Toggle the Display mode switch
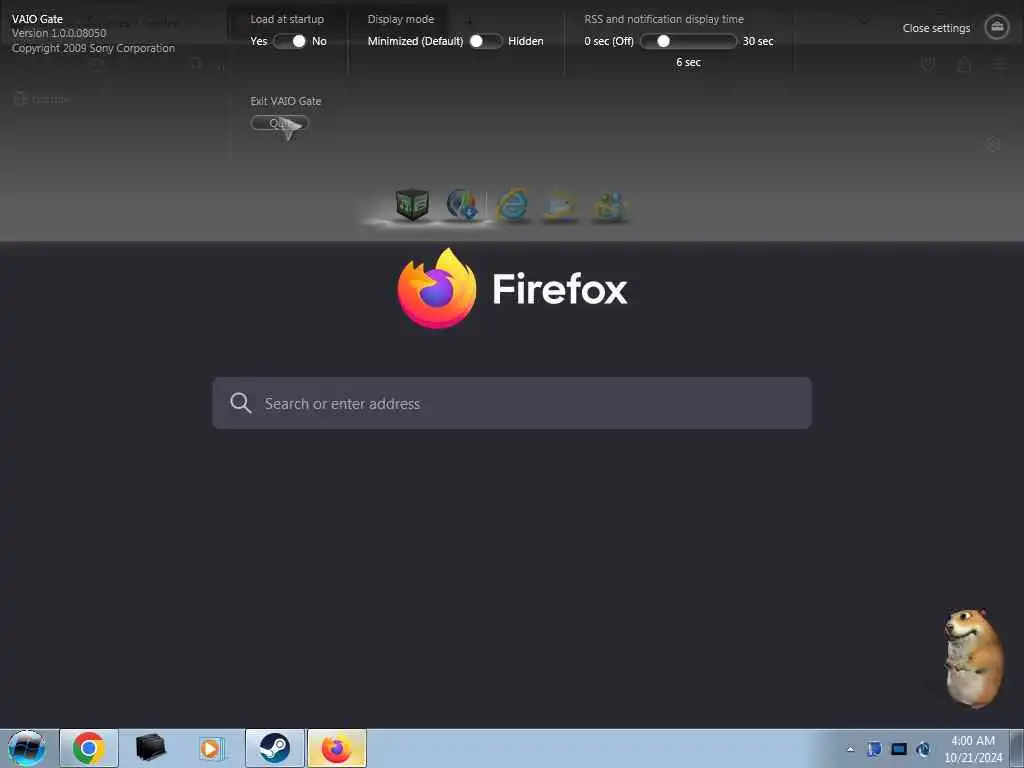 [x=486, y=41]
